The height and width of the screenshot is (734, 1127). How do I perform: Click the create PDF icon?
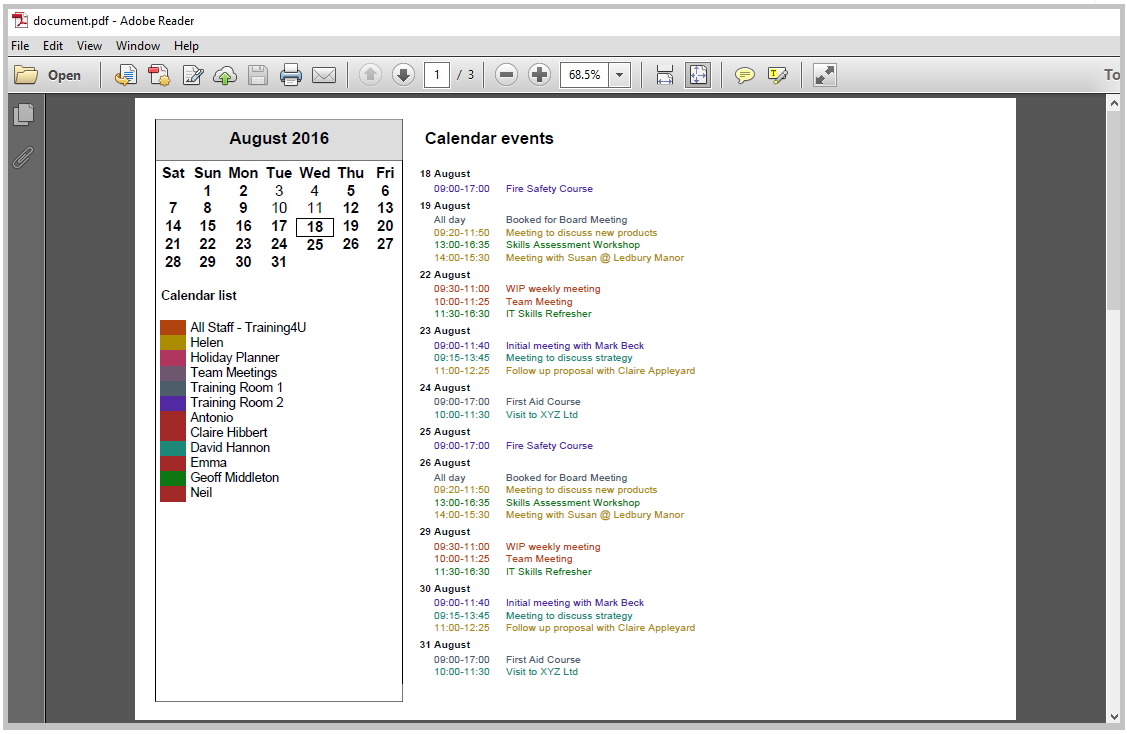coord(159,75)
